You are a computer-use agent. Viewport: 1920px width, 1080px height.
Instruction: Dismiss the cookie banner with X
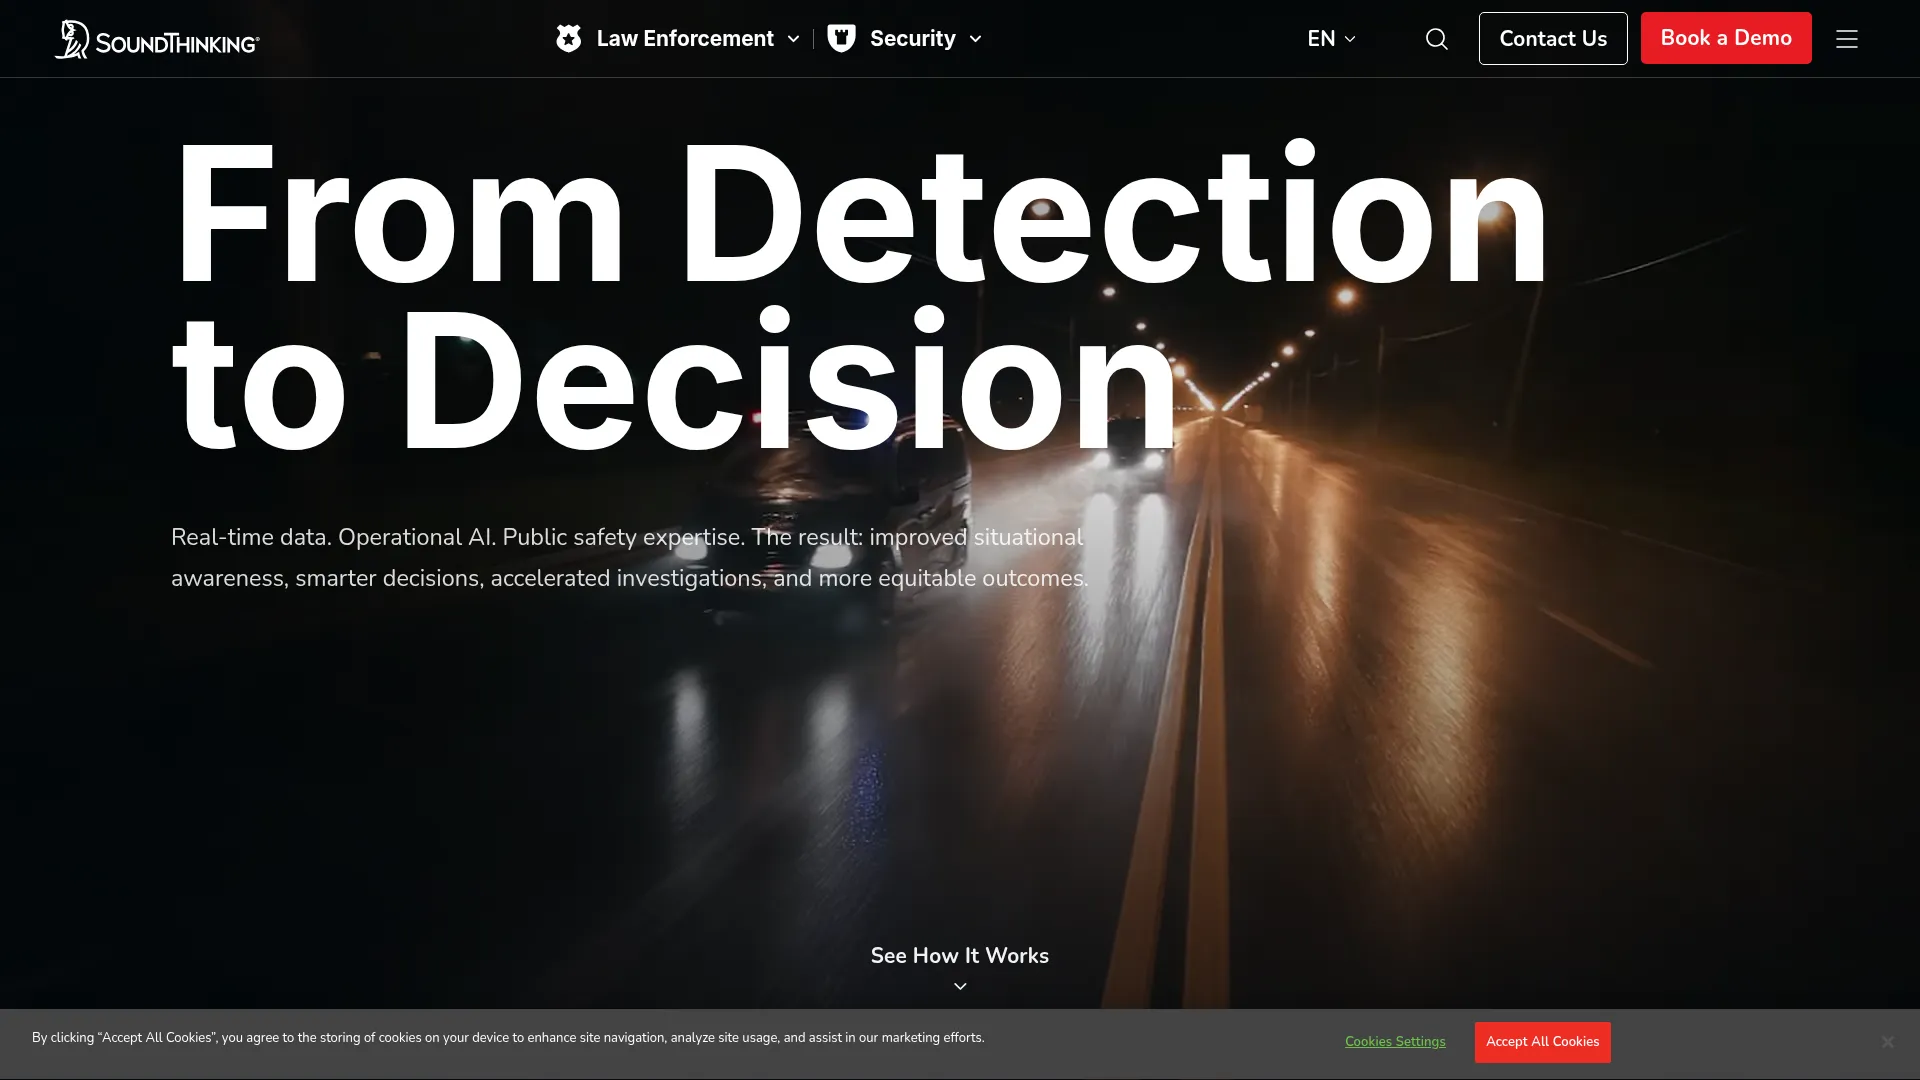(1887, 1042)
